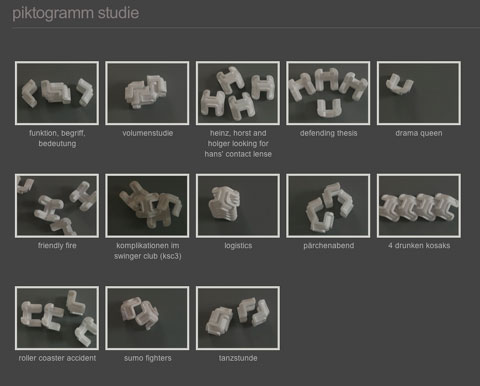Image resolution: width=480 pixels, height=386 pixels.
Task: Click the 'piktogramm studie' page heading
Action: pos(76,13)
